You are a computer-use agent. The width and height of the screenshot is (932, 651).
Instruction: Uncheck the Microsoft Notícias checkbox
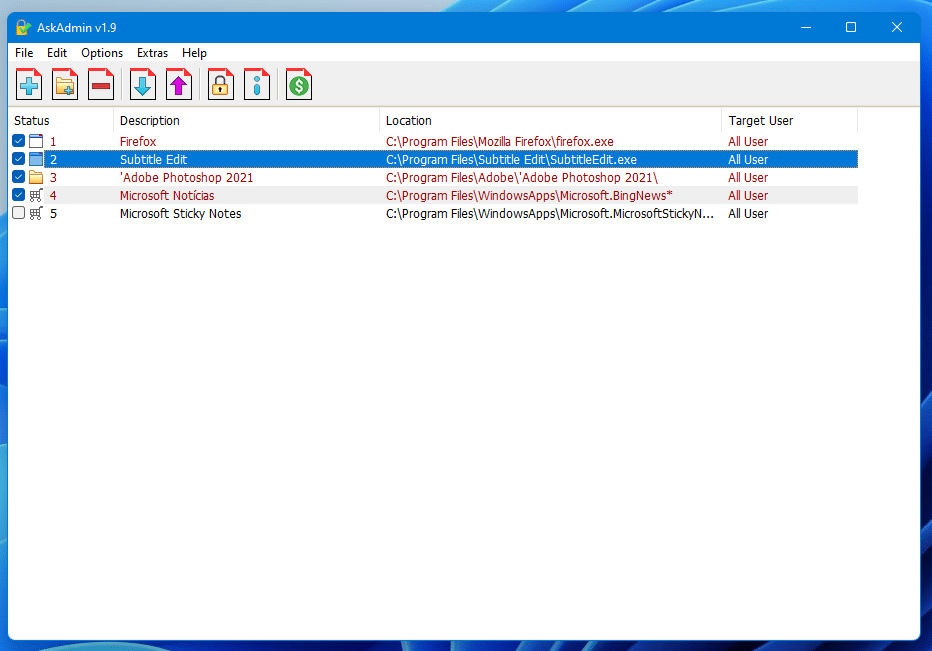[x=18, y=194]
